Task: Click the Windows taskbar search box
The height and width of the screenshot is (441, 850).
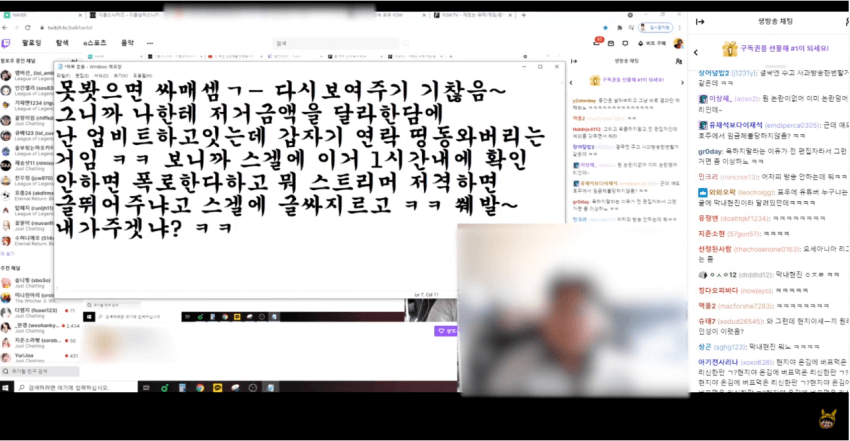Action: point(76,387)
